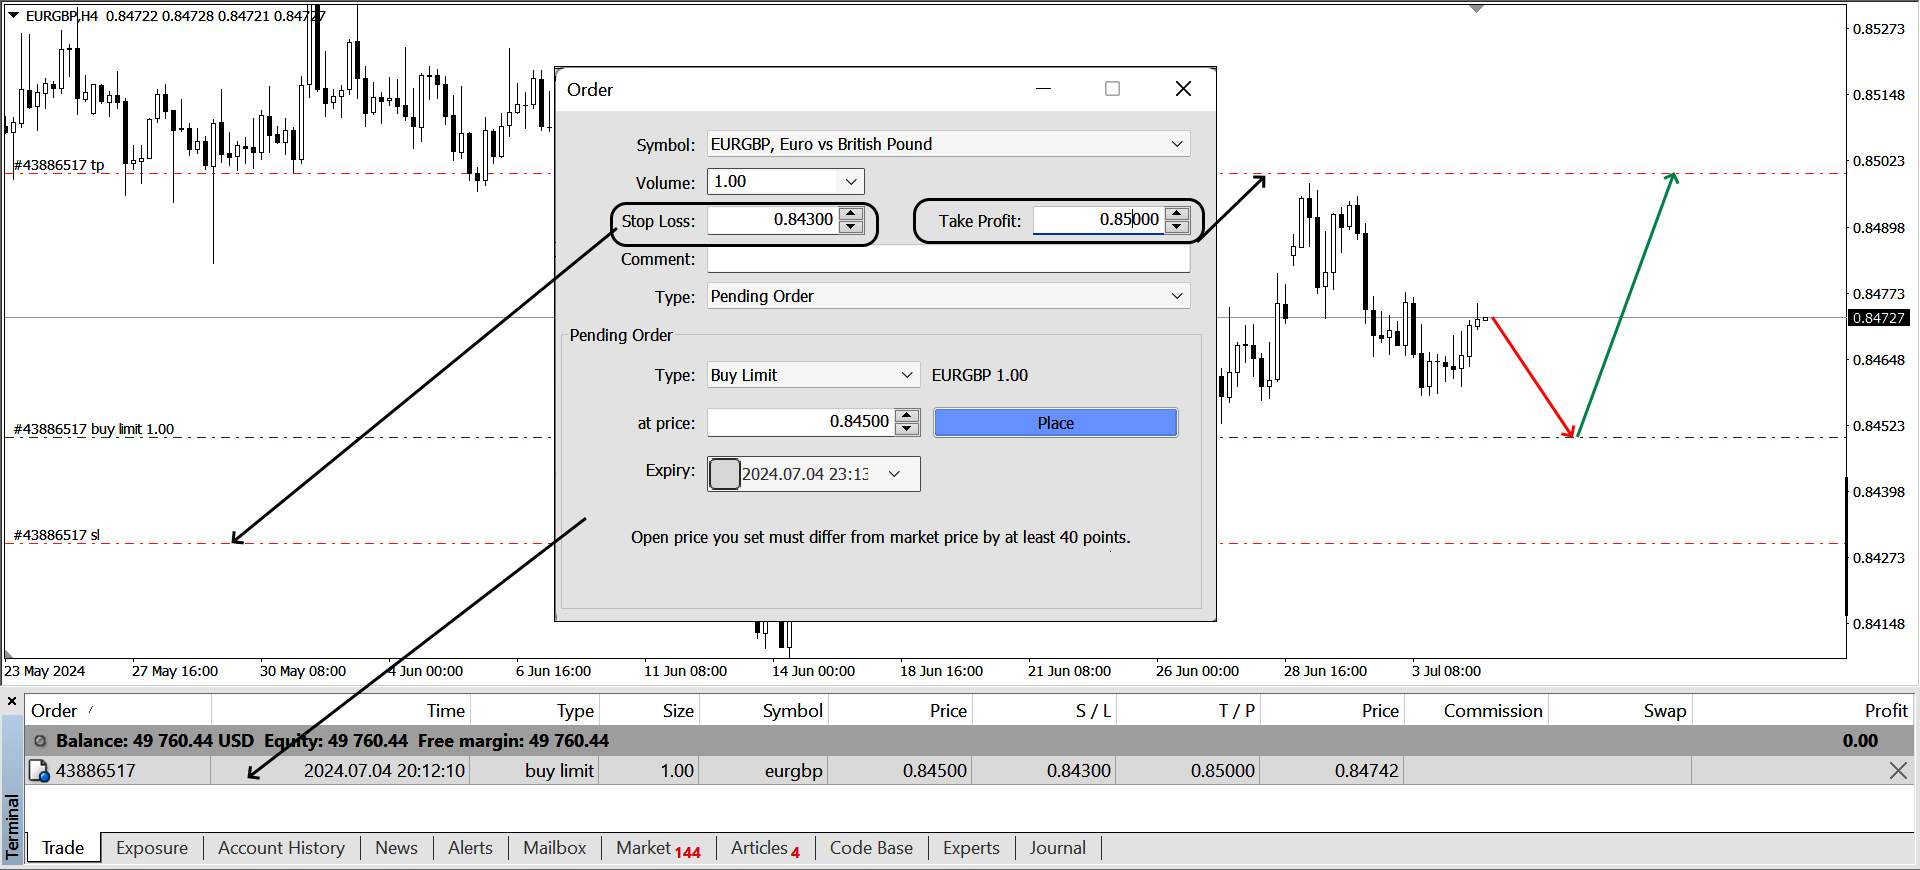
Task: Close the Order dialog
Action: pyautogui.click(x=1183, y=89)
